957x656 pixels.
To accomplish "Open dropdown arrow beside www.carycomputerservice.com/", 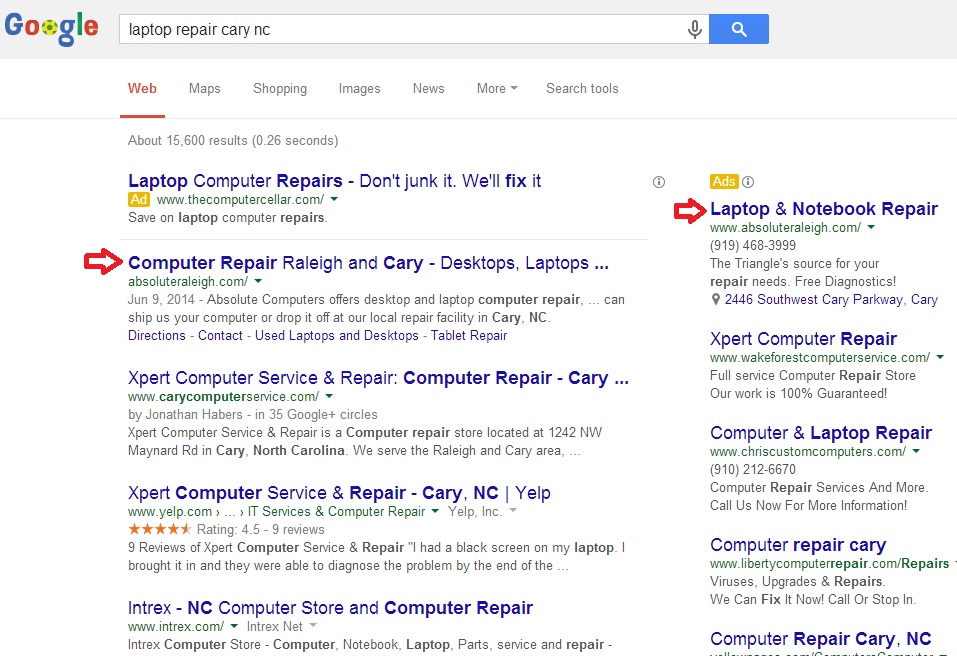I will point(330,396).
